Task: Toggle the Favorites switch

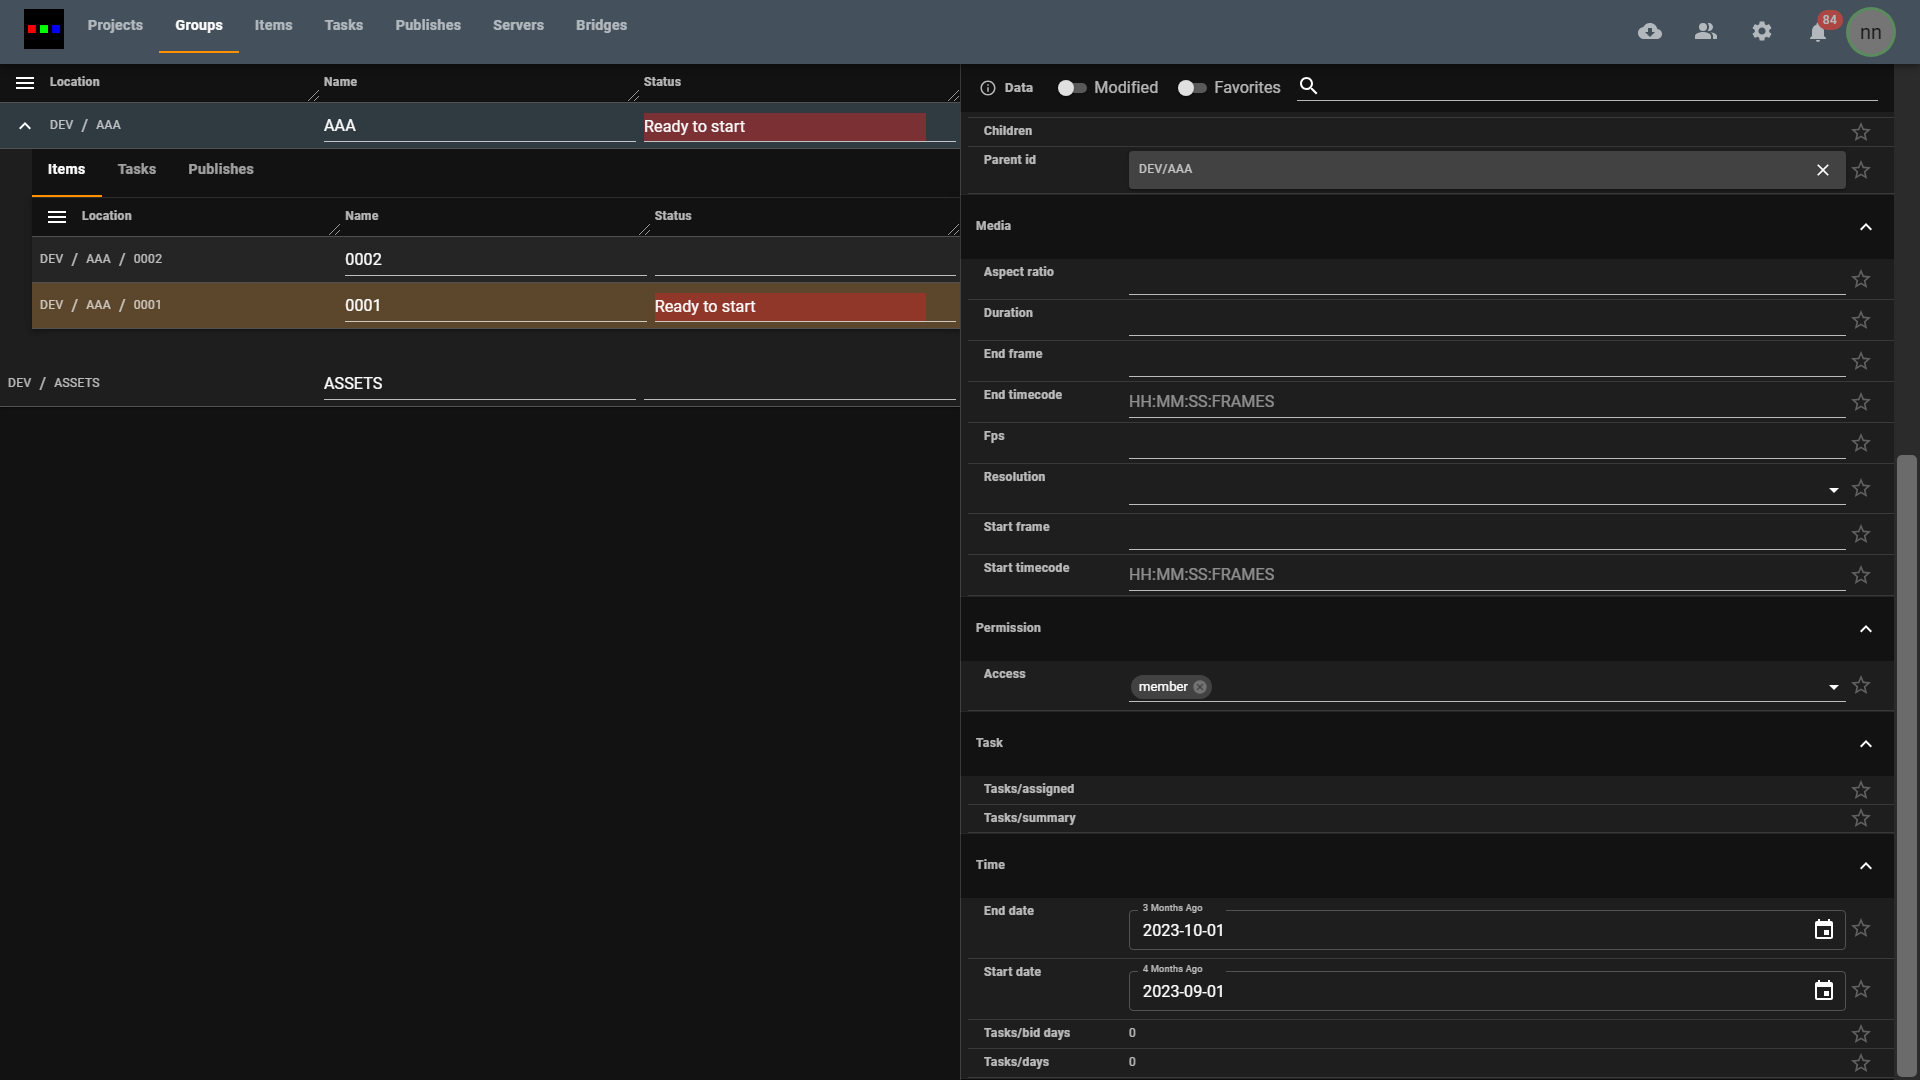Action: (x=1191, y=88)
